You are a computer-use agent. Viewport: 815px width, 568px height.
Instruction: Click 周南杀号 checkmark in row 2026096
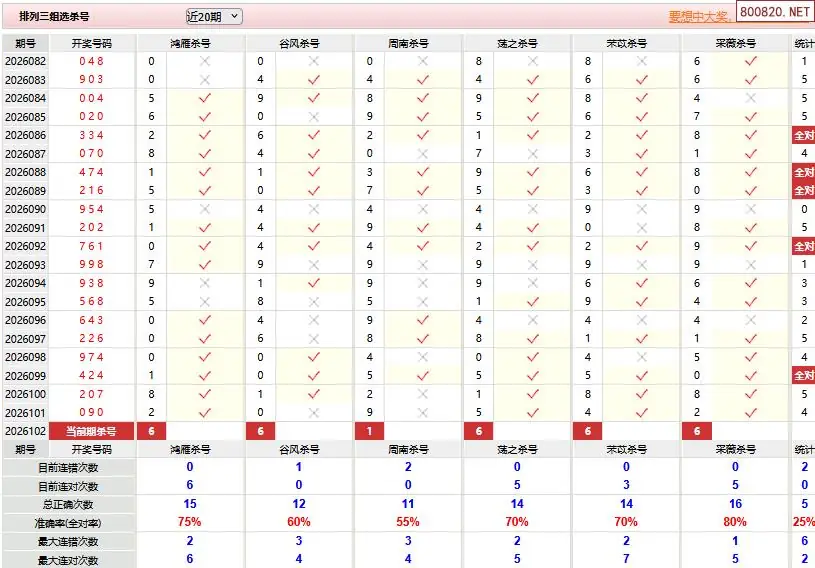(x=423, y=320)
